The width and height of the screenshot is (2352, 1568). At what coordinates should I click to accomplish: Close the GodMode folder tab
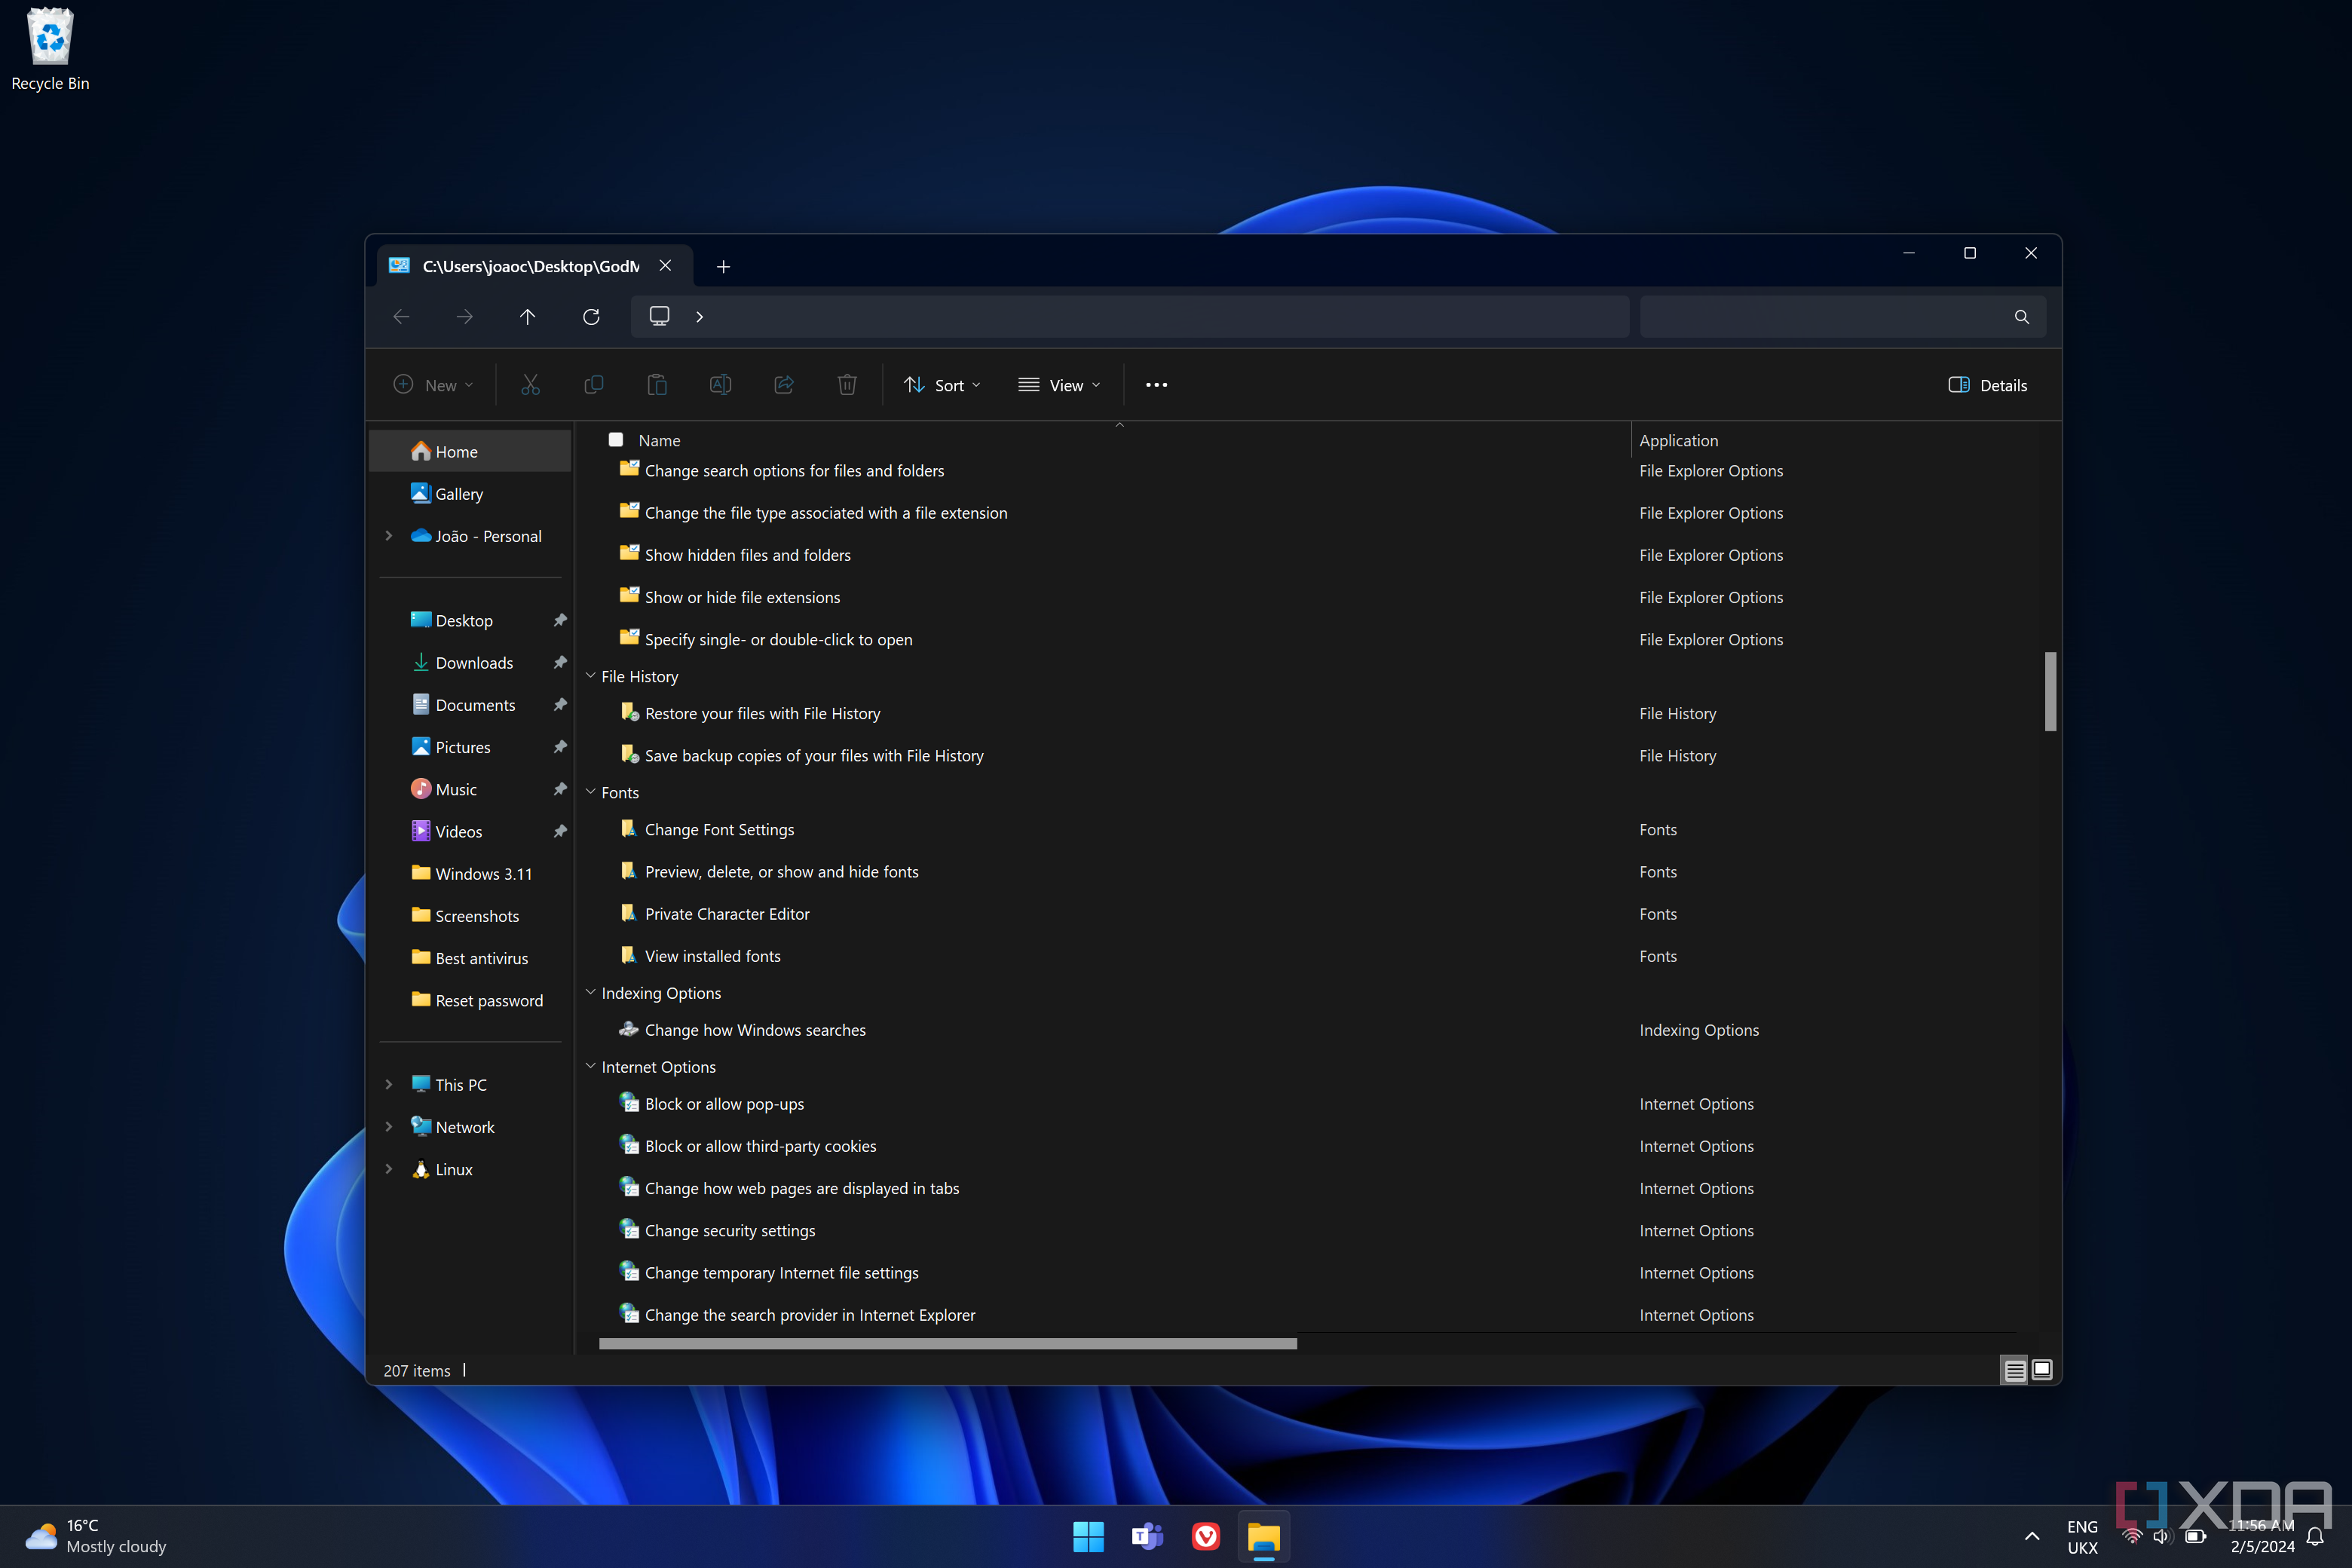(665, 266)
